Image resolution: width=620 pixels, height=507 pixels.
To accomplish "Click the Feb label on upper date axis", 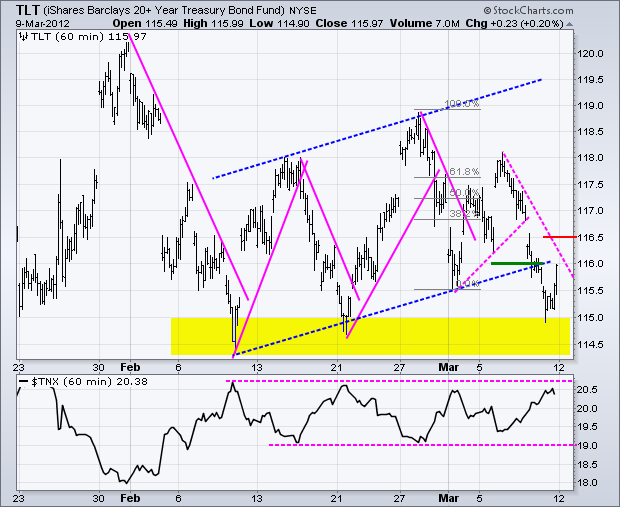I will [130, 367].
